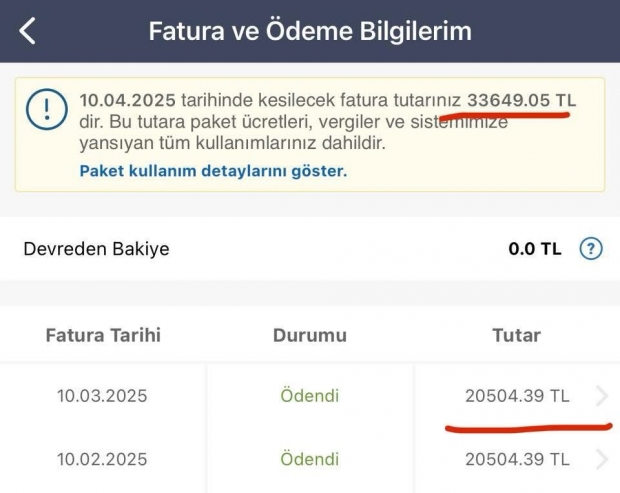This screenshot has height=493, width=620.
Task: Click the Devreden Bakiye help question mark
Action: tap(591, 249)
